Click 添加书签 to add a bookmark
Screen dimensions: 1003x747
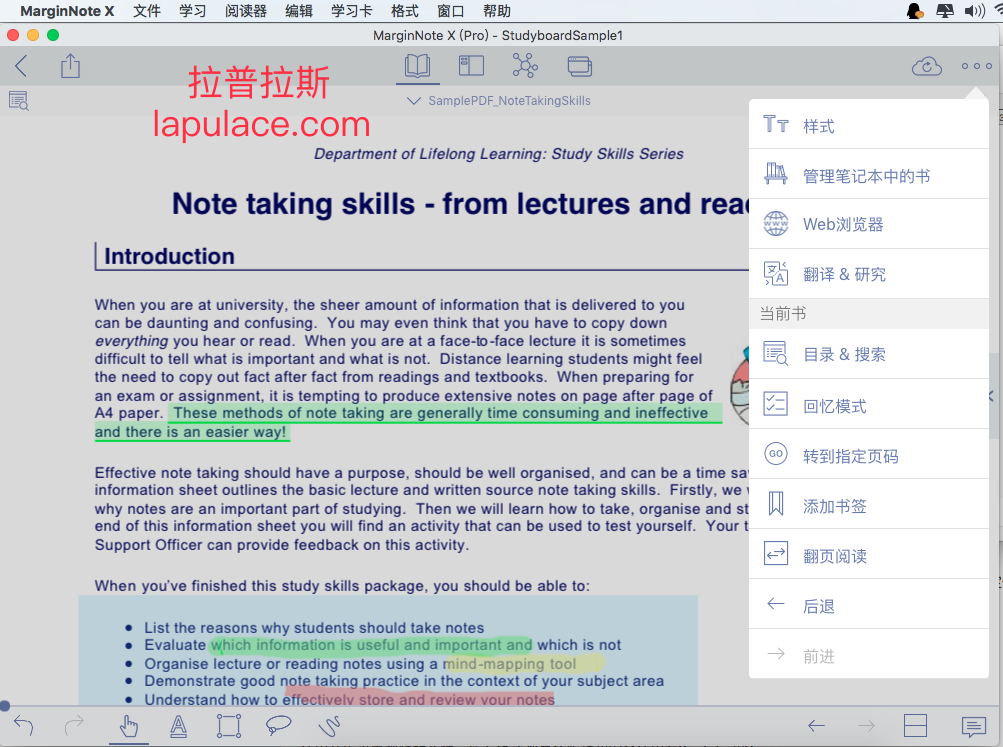(869, 505)
